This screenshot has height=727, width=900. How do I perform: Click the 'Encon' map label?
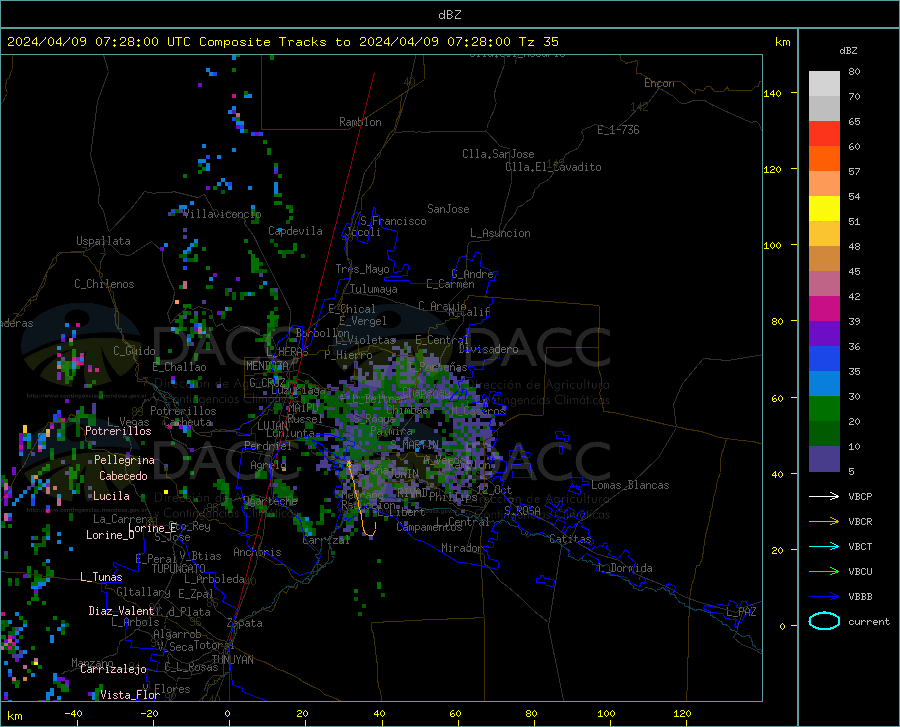[659, 83]
